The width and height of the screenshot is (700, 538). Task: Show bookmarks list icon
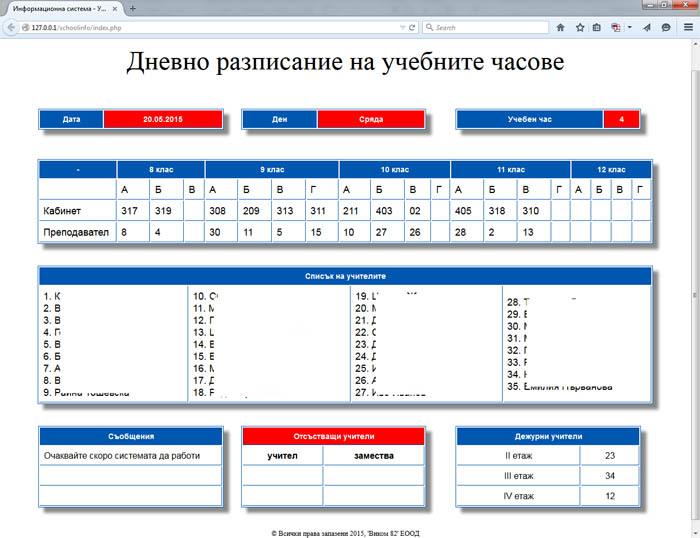[x=596, y=28]
